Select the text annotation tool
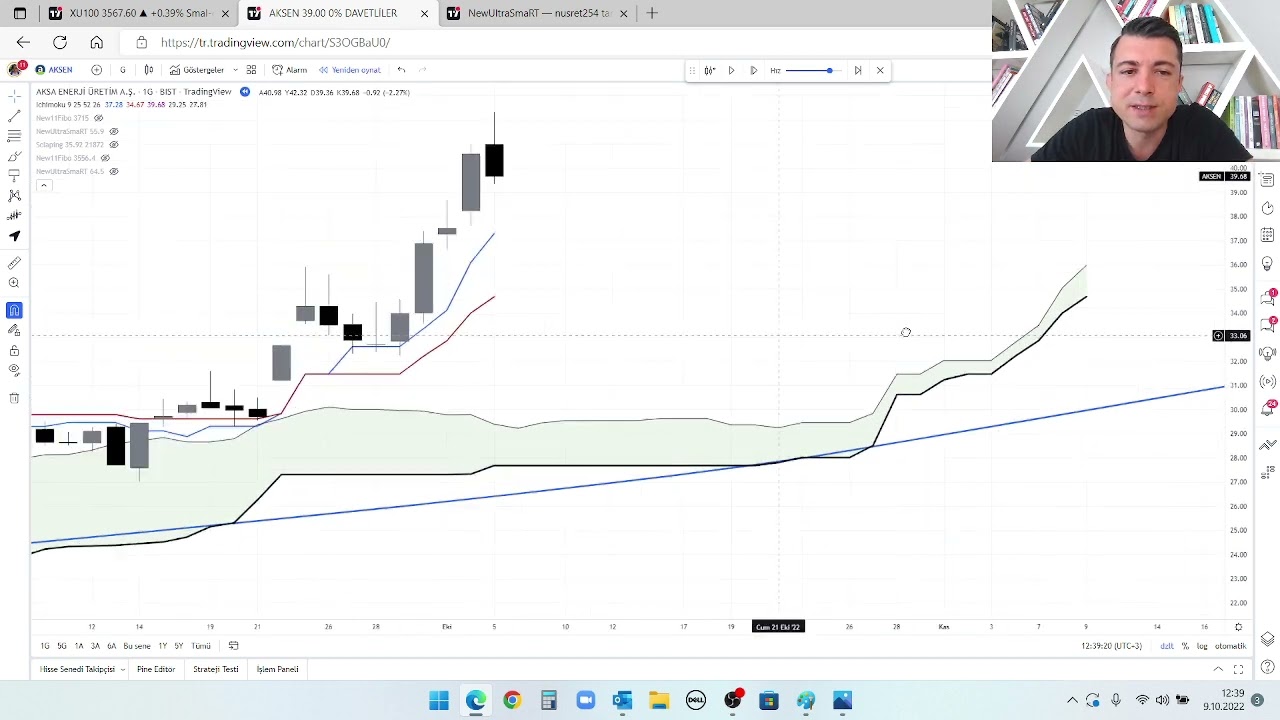The image size is (1280, 720). [14, 176]
